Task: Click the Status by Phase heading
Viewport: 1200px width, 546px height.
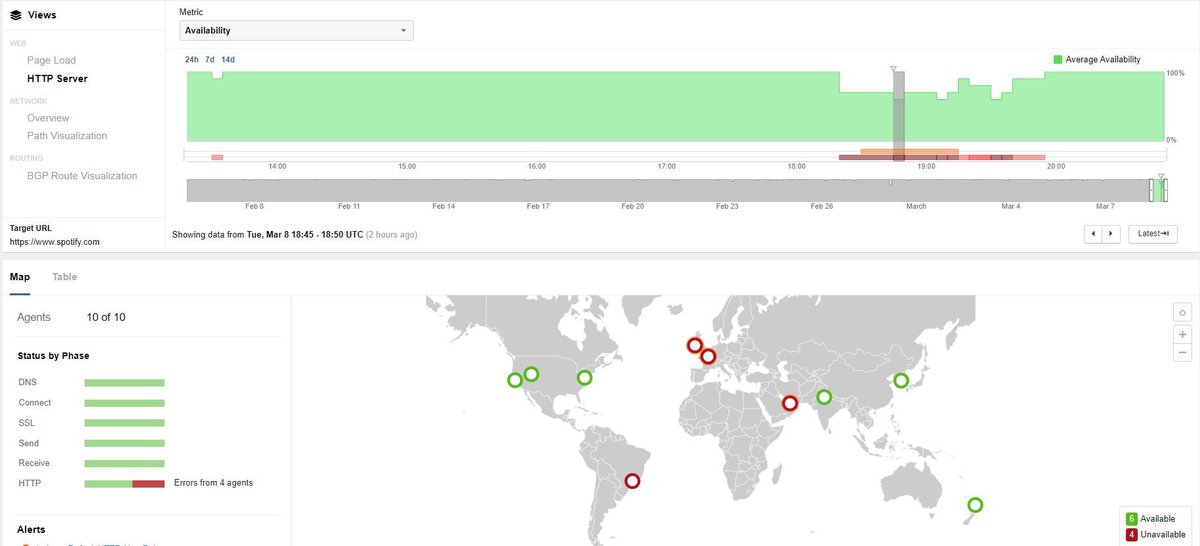Action: (54, 355)
